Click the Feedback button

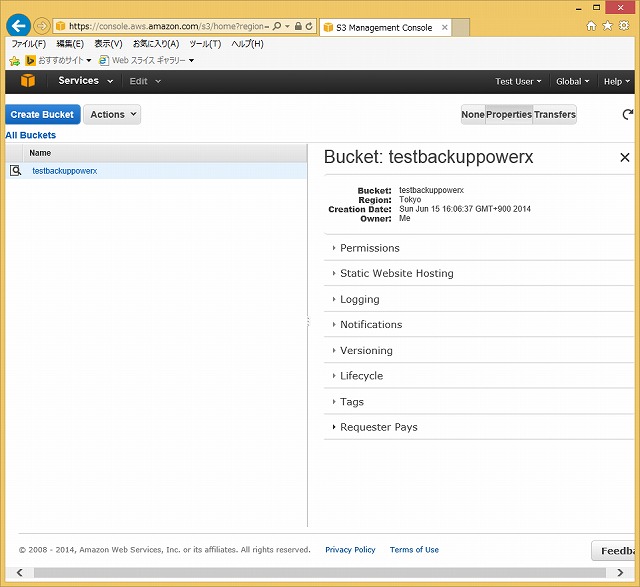click(x=613, y=551)
